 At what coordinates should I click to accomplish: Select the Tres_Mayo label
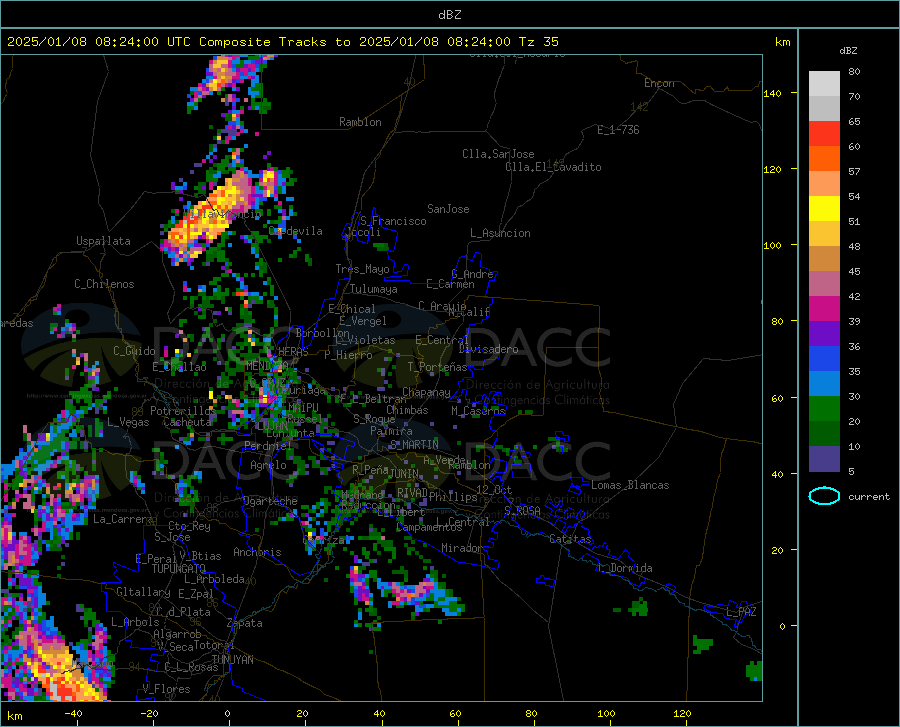pos(362,269)
